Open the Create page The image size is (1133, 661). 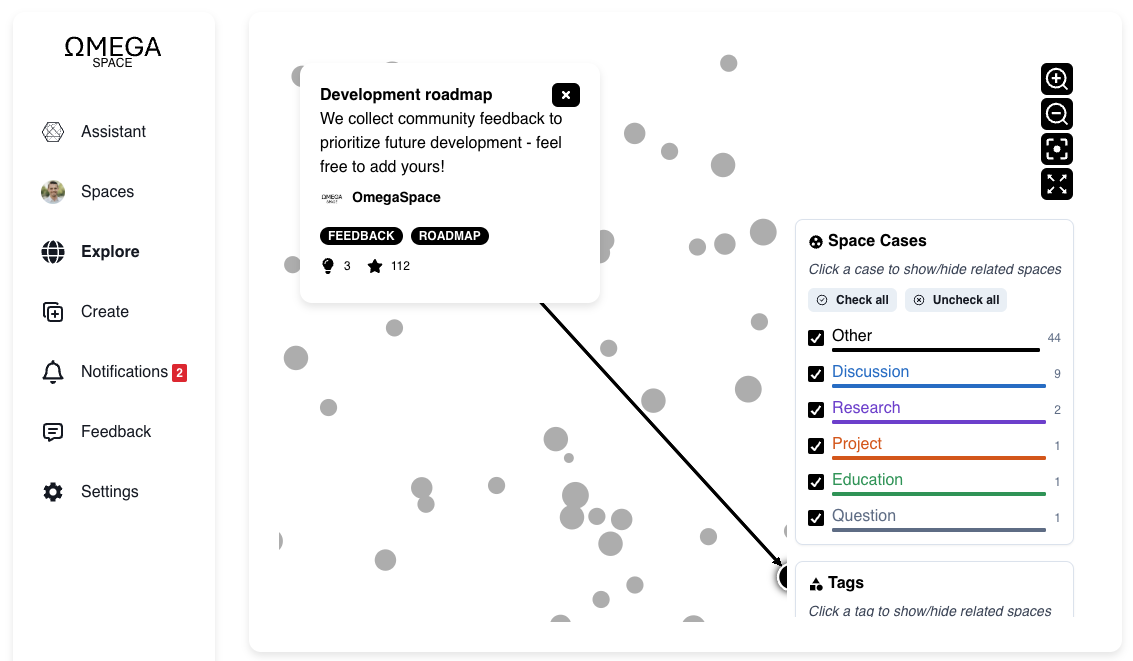tap(104, 312)
